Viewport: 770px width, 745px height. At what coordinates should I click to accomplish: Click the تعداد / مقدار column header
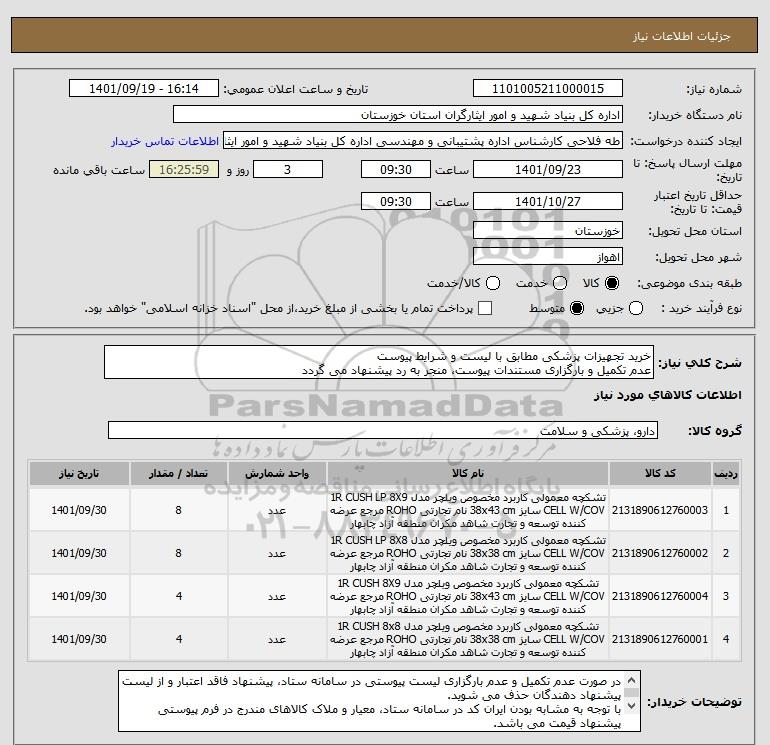(x=179, y=473)
